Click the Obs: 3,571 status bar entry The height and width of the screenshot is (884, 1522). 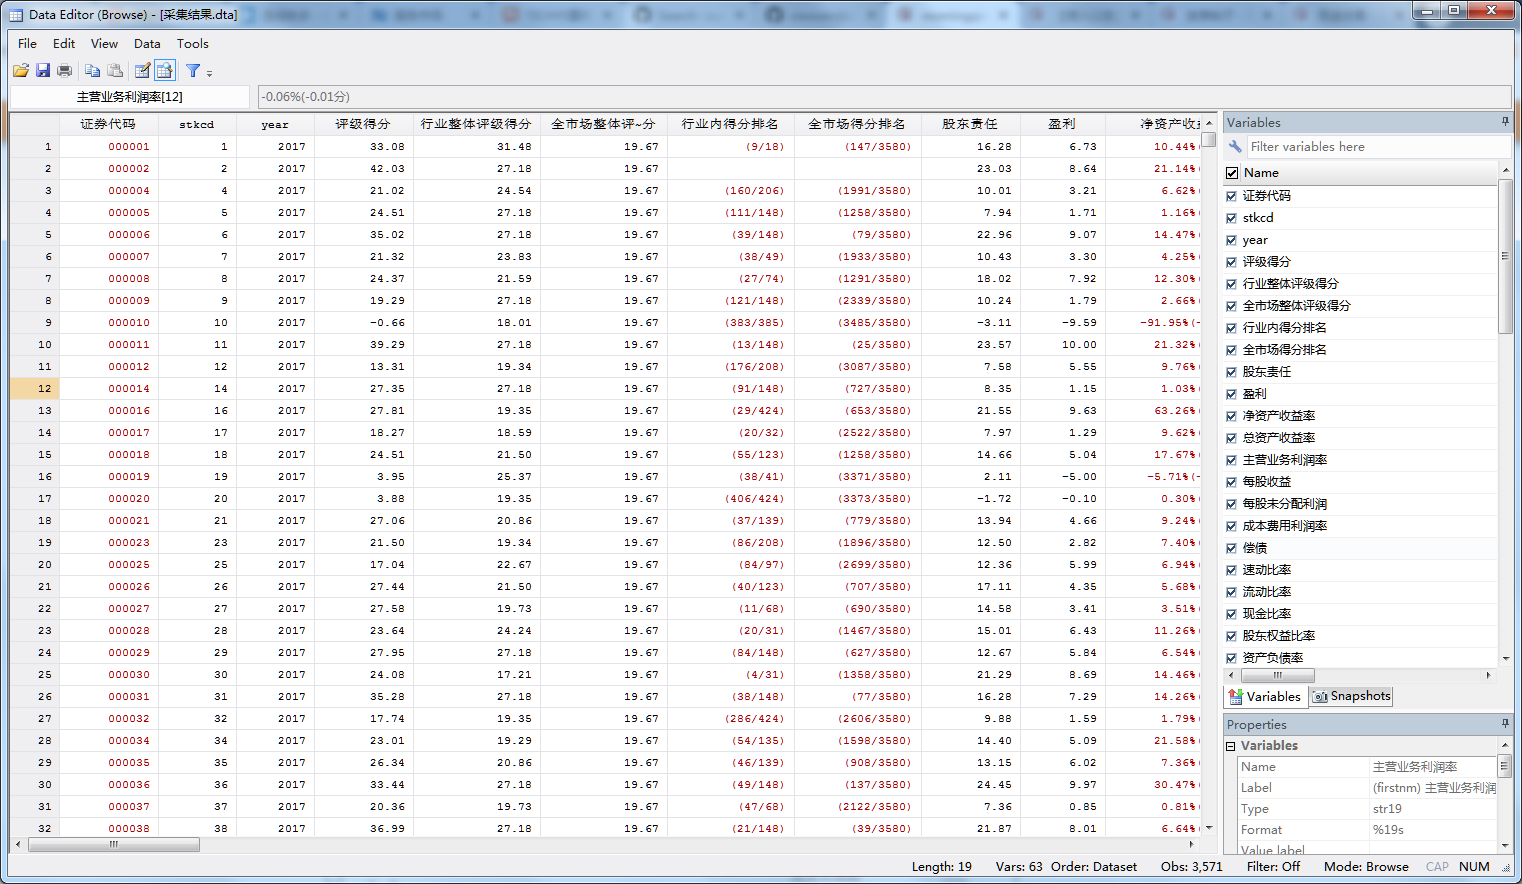pyautogui.click(x=1191, y=867)
